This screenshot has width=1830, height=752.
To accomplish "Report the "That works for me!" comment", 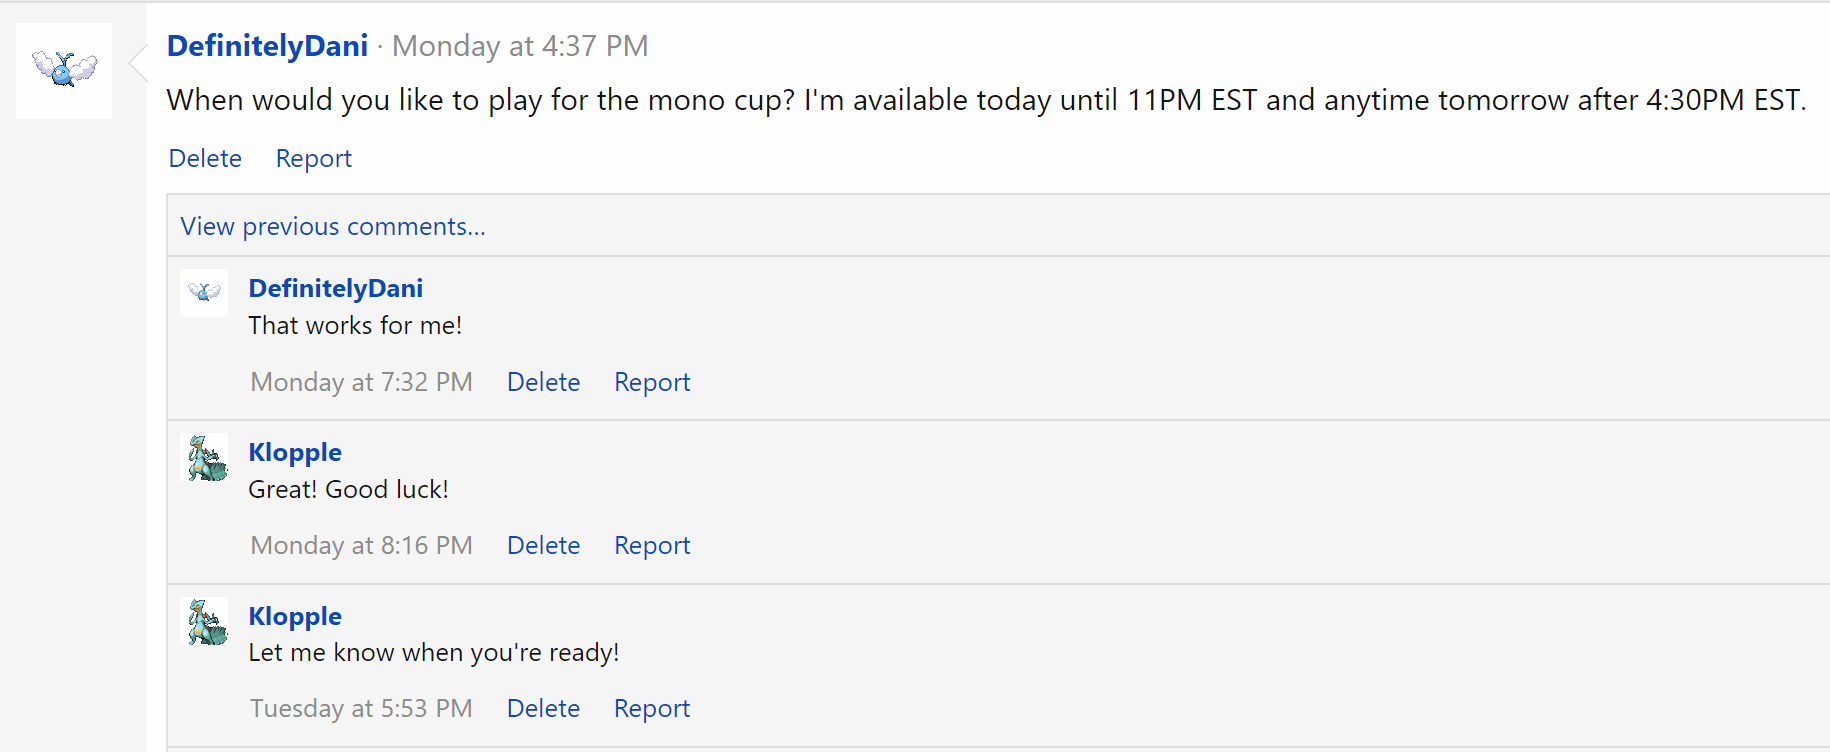I will [x=652, y=382].
